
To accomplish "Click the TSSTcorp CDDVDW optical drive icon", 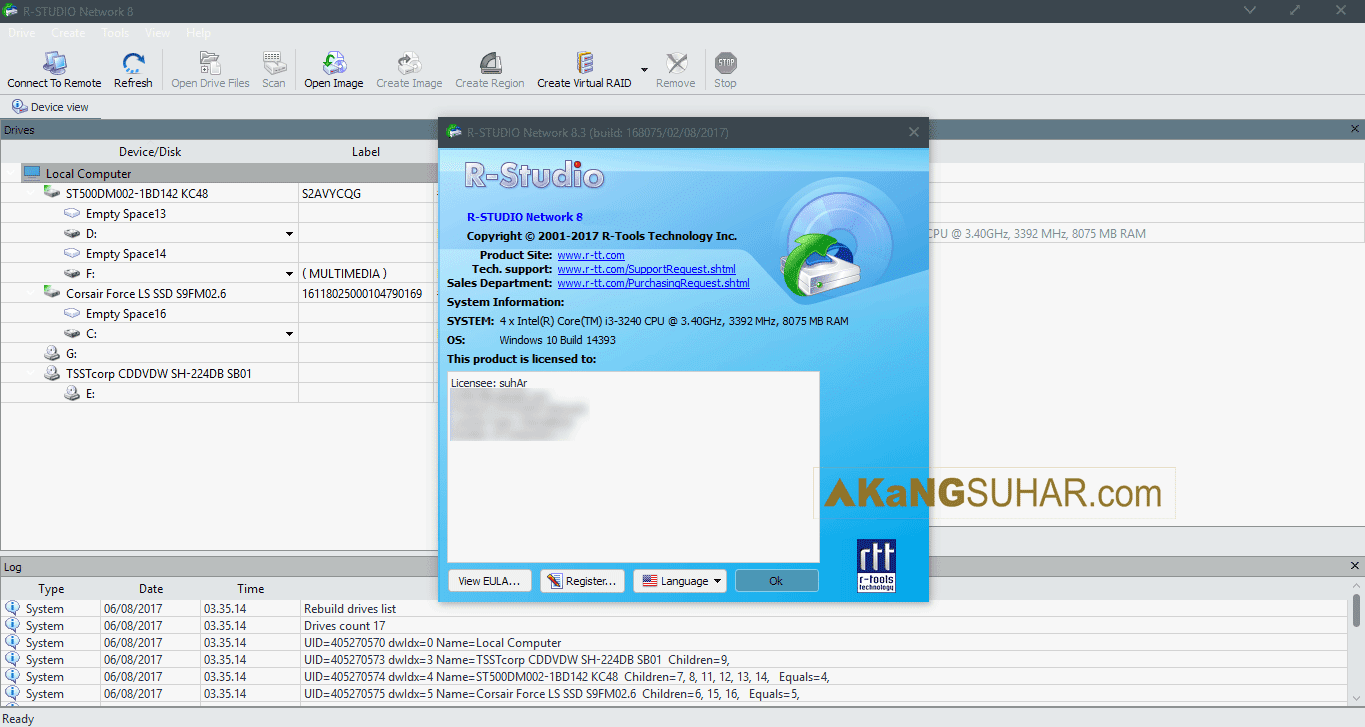I will (x=51, y=373).
